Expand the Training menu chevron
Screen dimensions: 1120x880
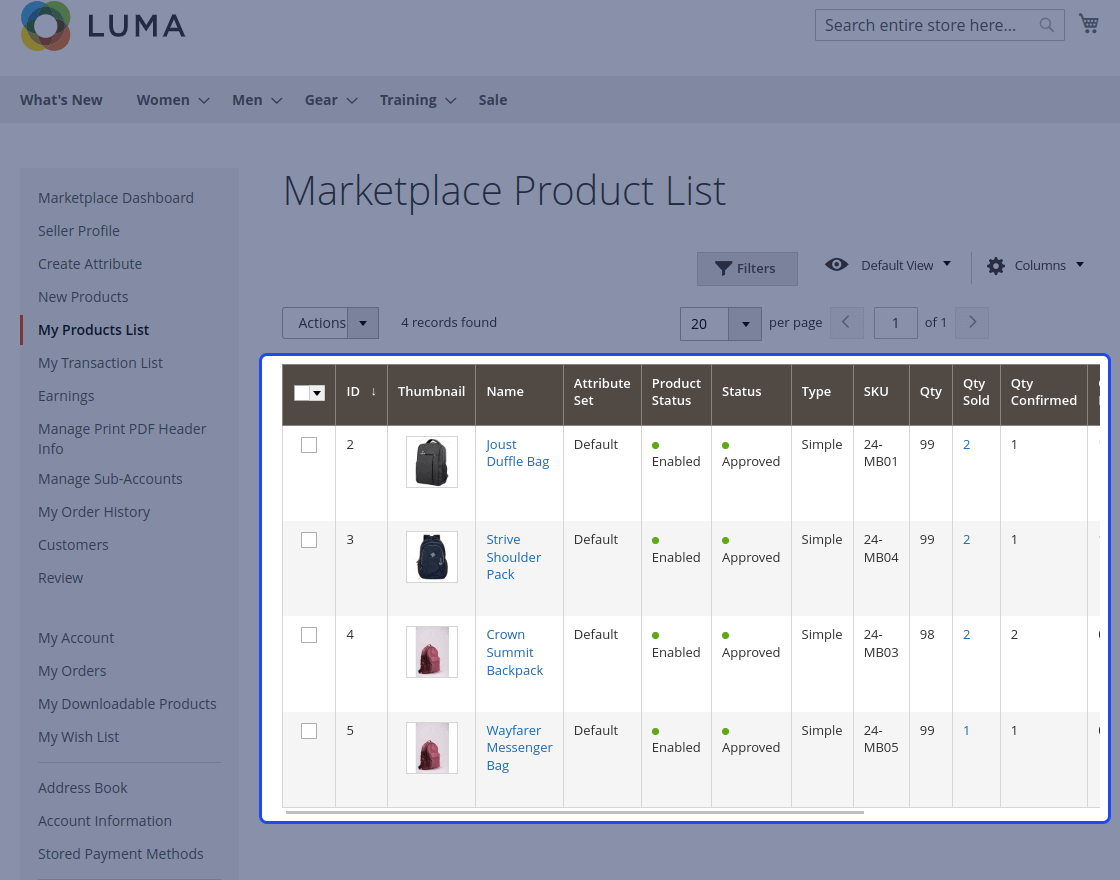[x=451, y=101]
